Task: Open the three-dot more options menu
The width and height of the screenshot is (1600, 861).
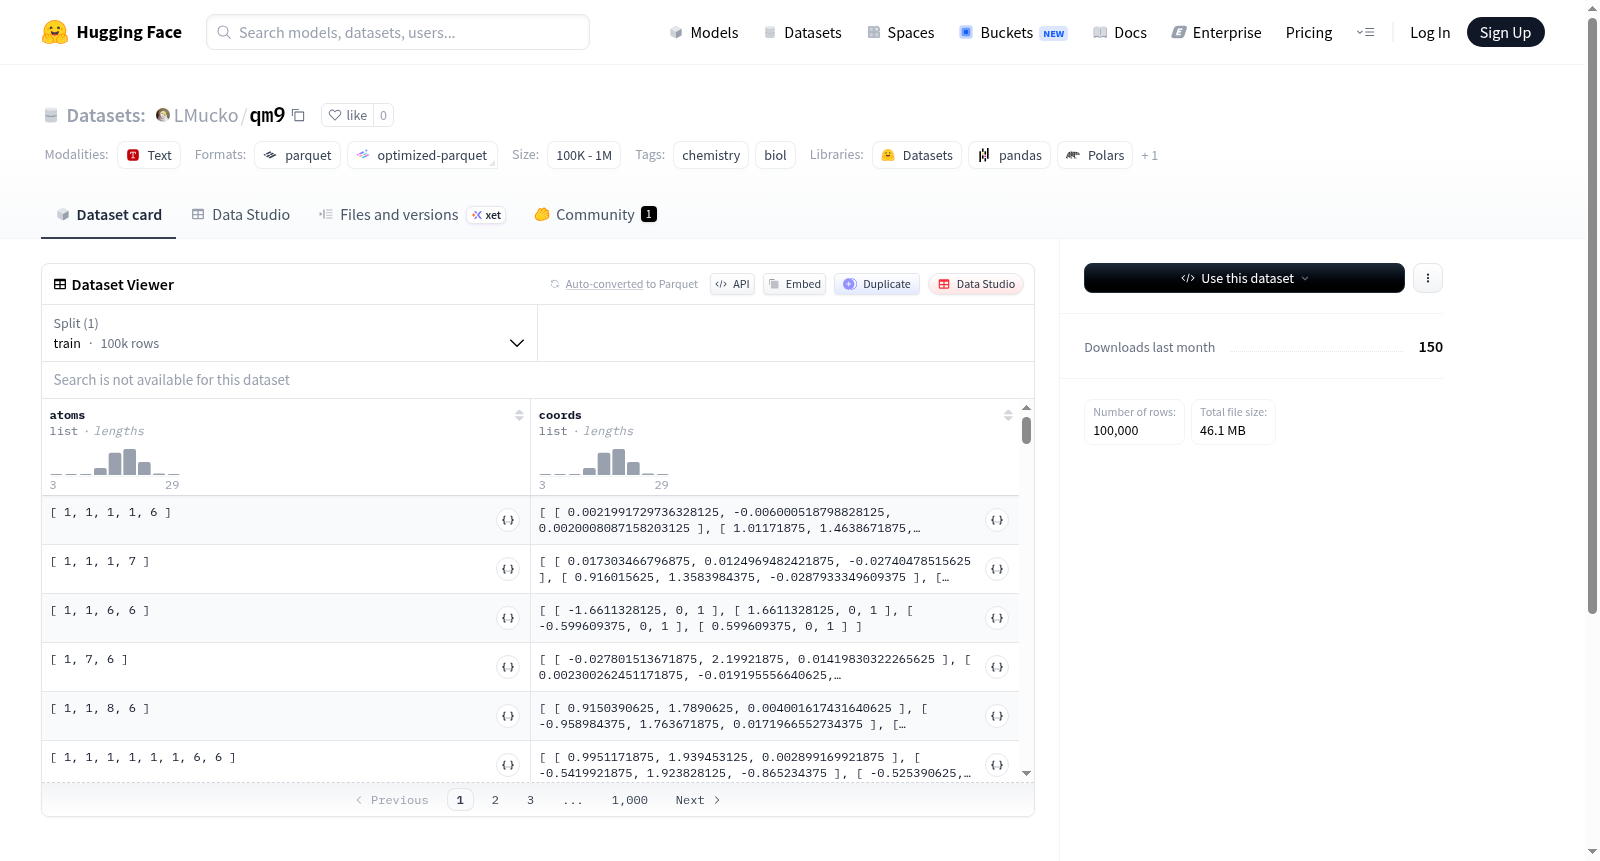Action: click(x=1428, y=278)
